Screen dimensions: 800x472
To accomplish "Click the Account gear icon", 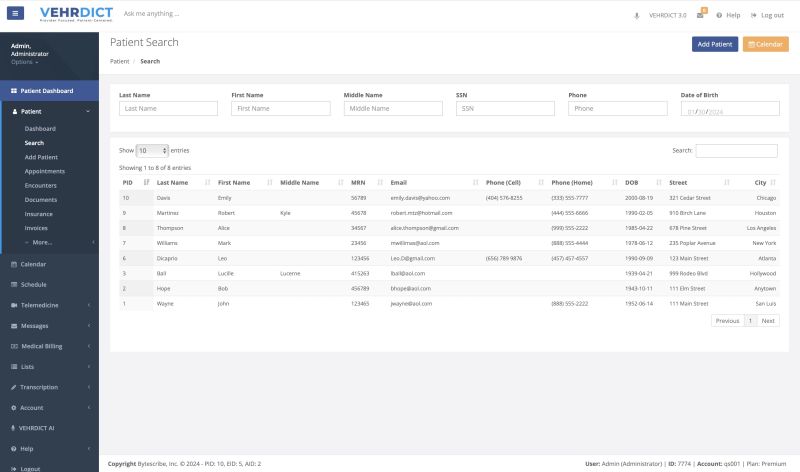I will [14, 408].
